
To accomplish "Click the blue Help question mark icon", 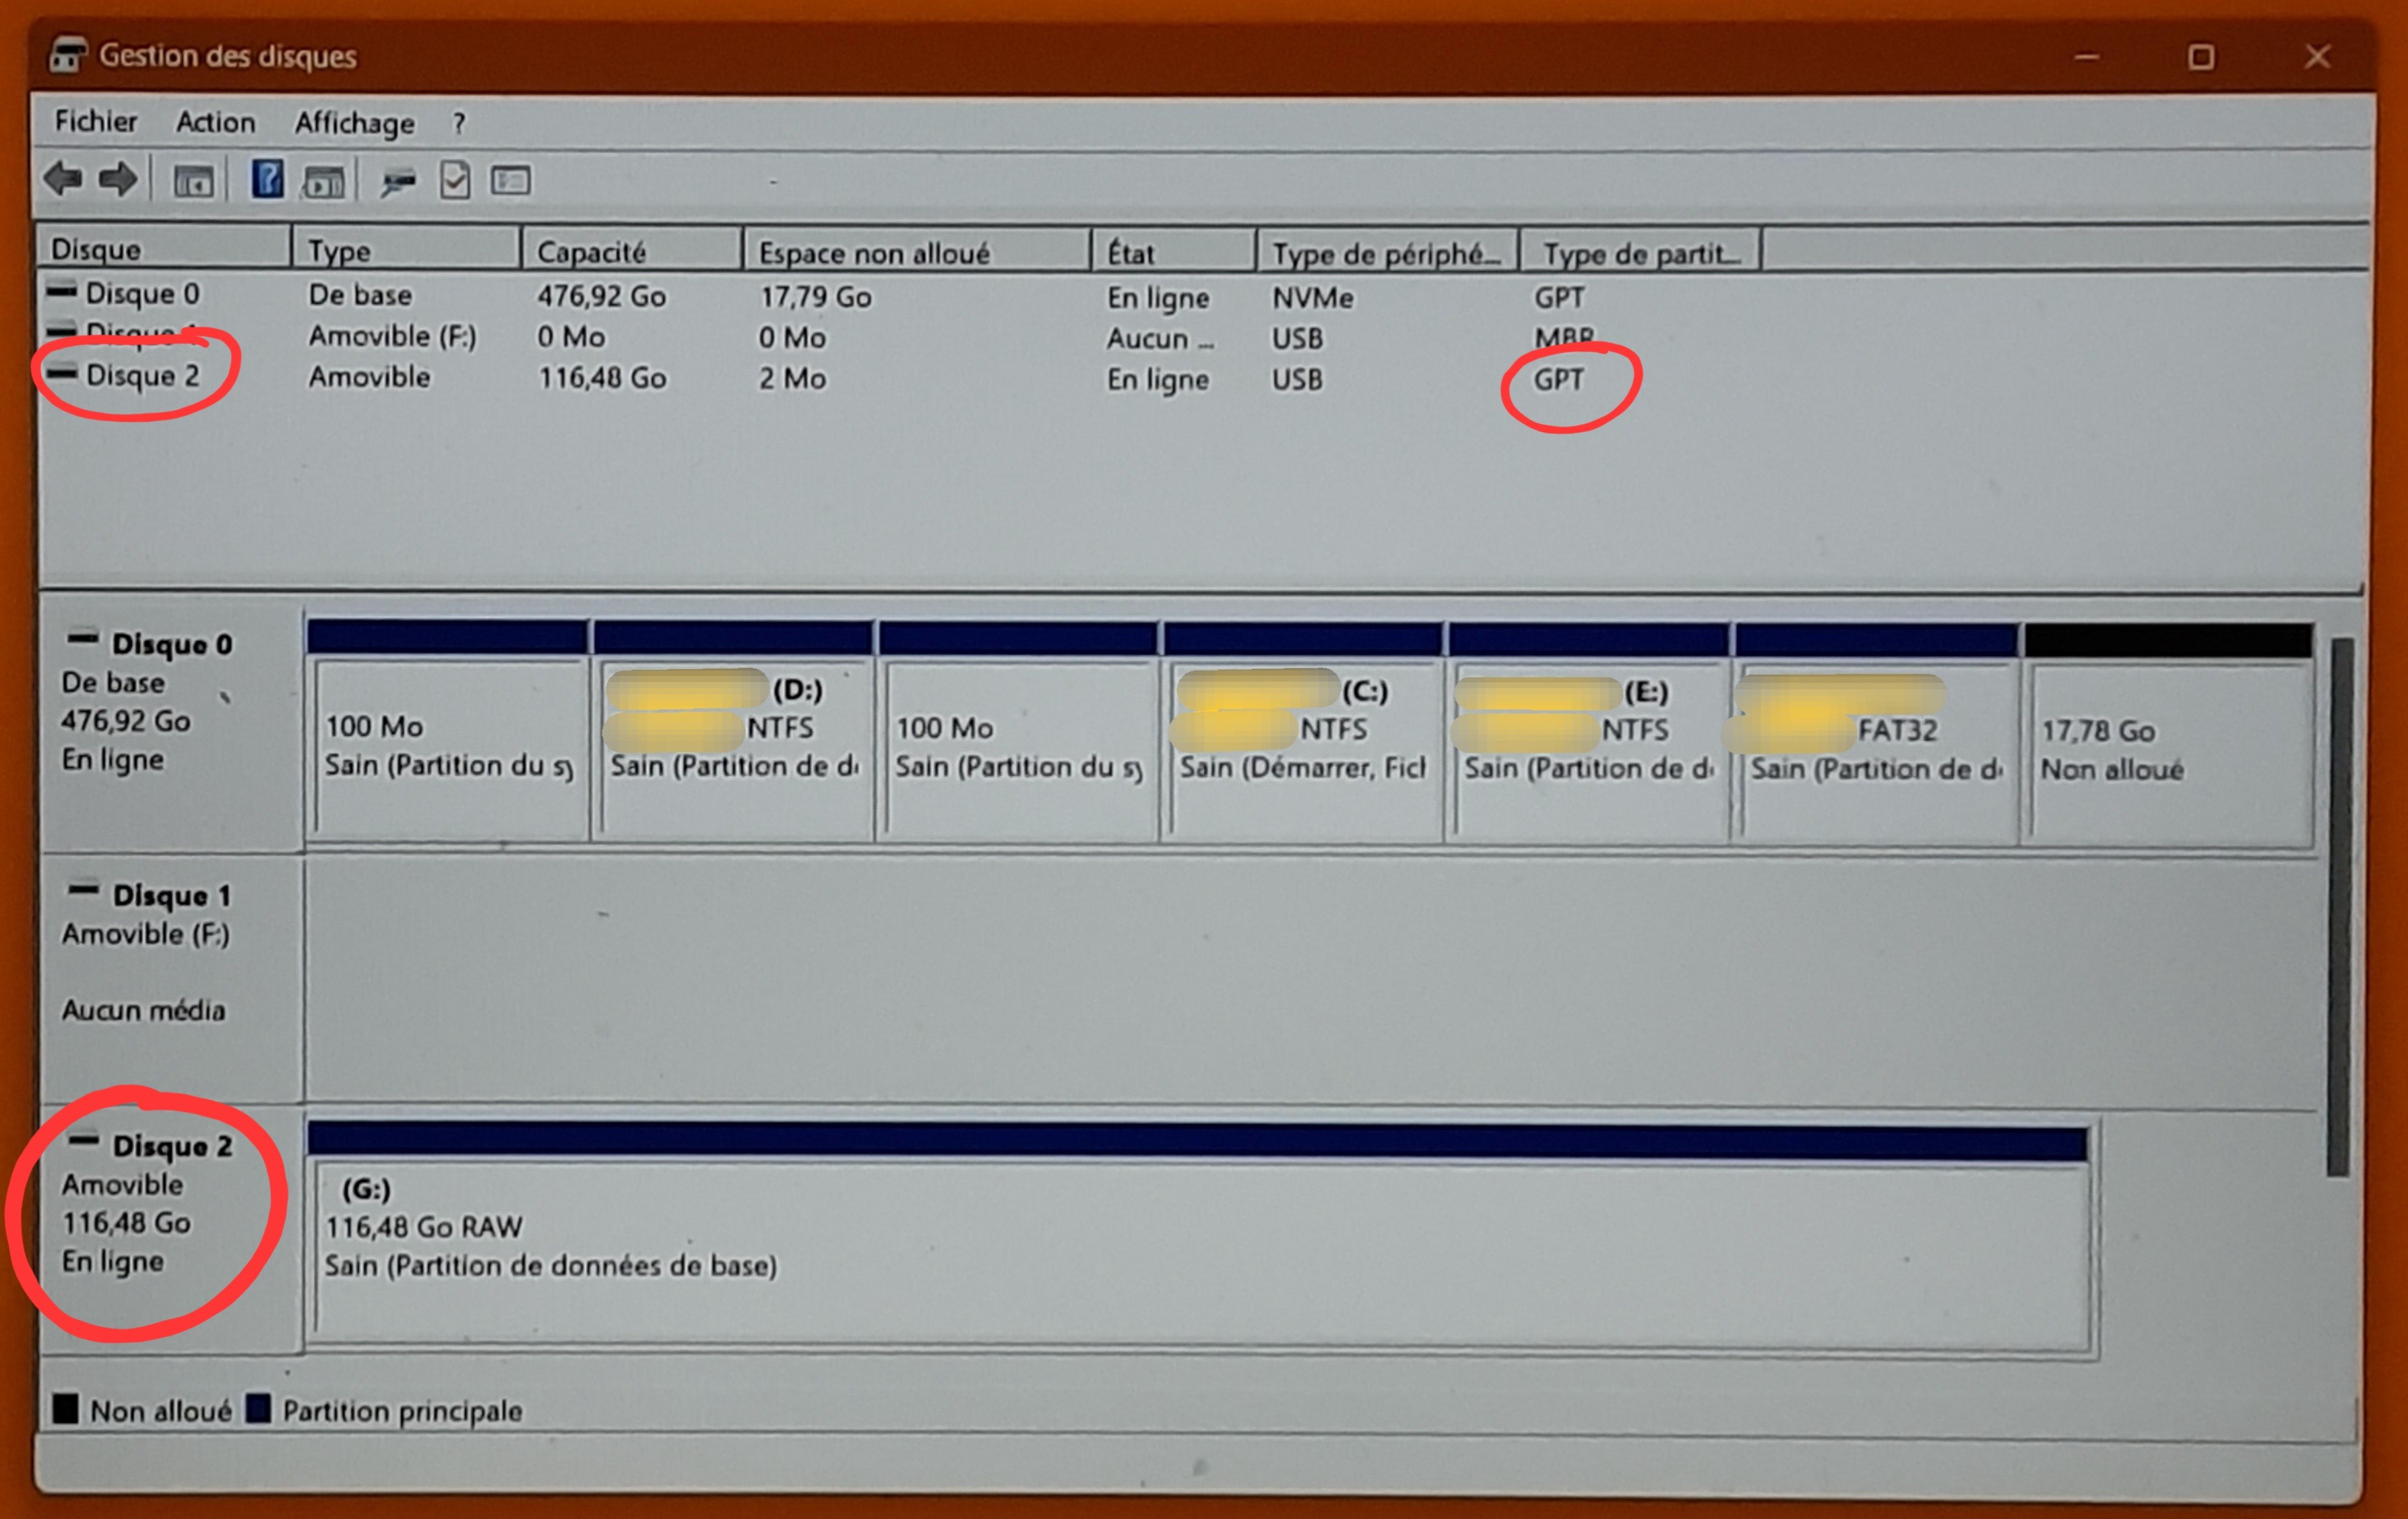I will click(x=267, y=180).
